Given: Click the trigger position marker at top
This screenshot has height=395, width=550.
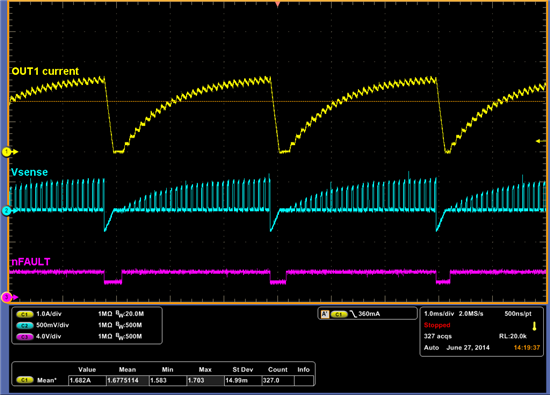Looking at the screenshot, I should [278, 4].
